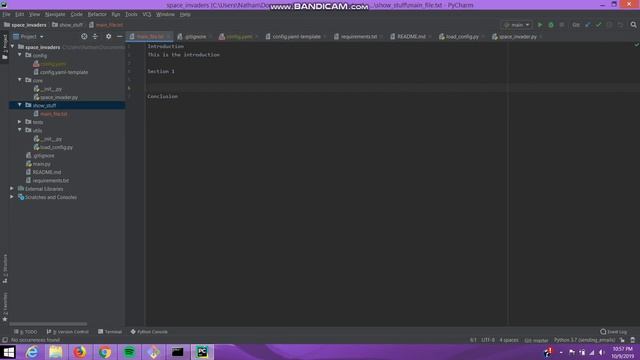This screenshot has width=640, height=360.
Task: Open Search Everywhere magnifier icon
Action: point(633,25)
